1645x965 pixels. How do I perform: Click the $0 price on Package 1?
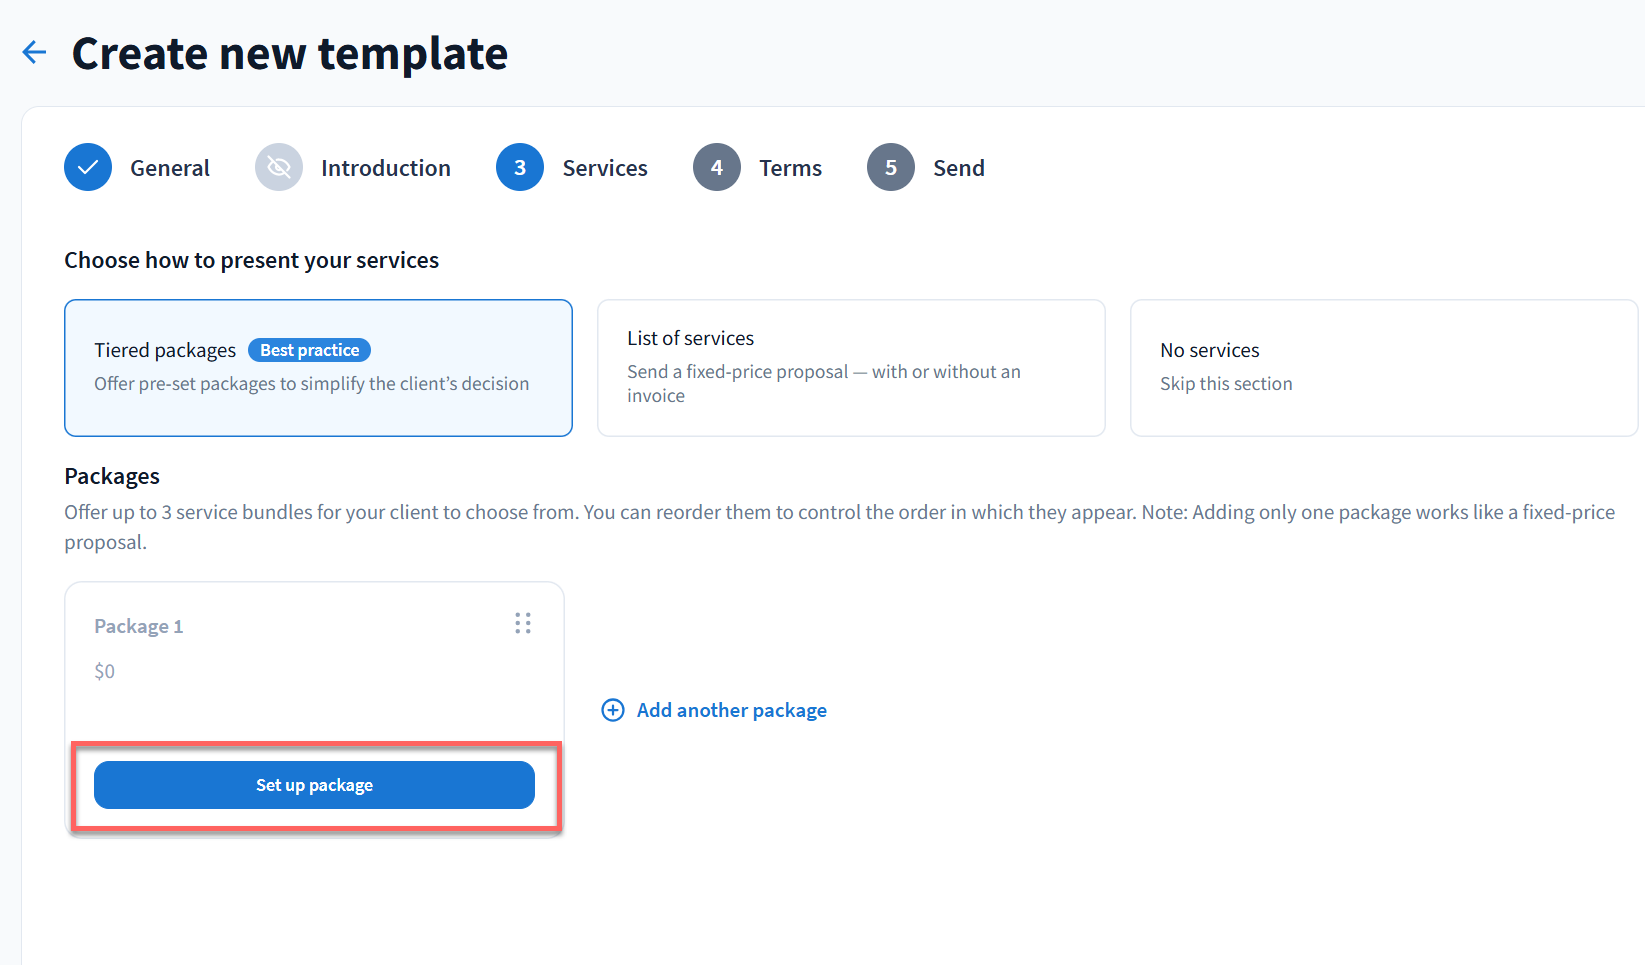105,671
